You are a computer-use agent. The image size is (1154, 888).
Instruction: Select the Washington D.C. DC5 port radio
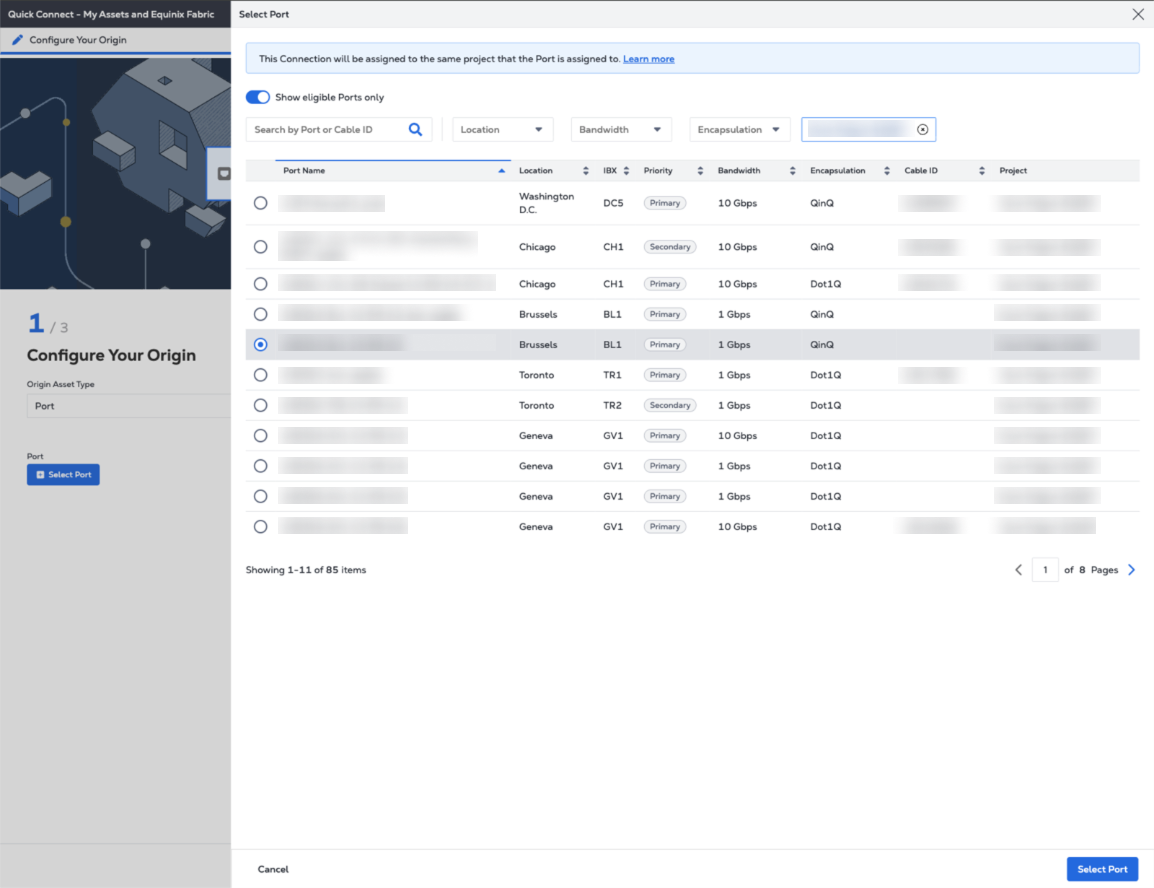coord(261,203)
